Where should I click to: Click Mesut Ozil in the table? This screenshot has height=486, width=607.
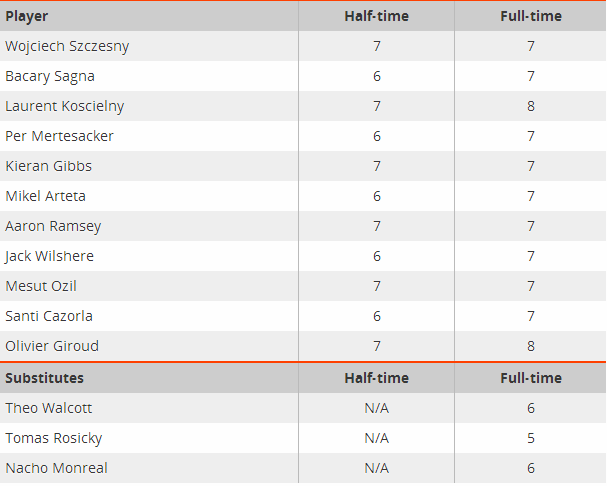(x=41, y=286)
